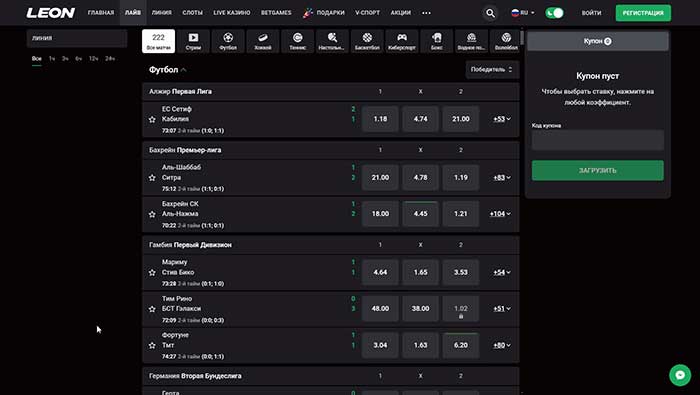
Task: Open the Алжир Первая Лига league header
Action: [x=331, y=91]
